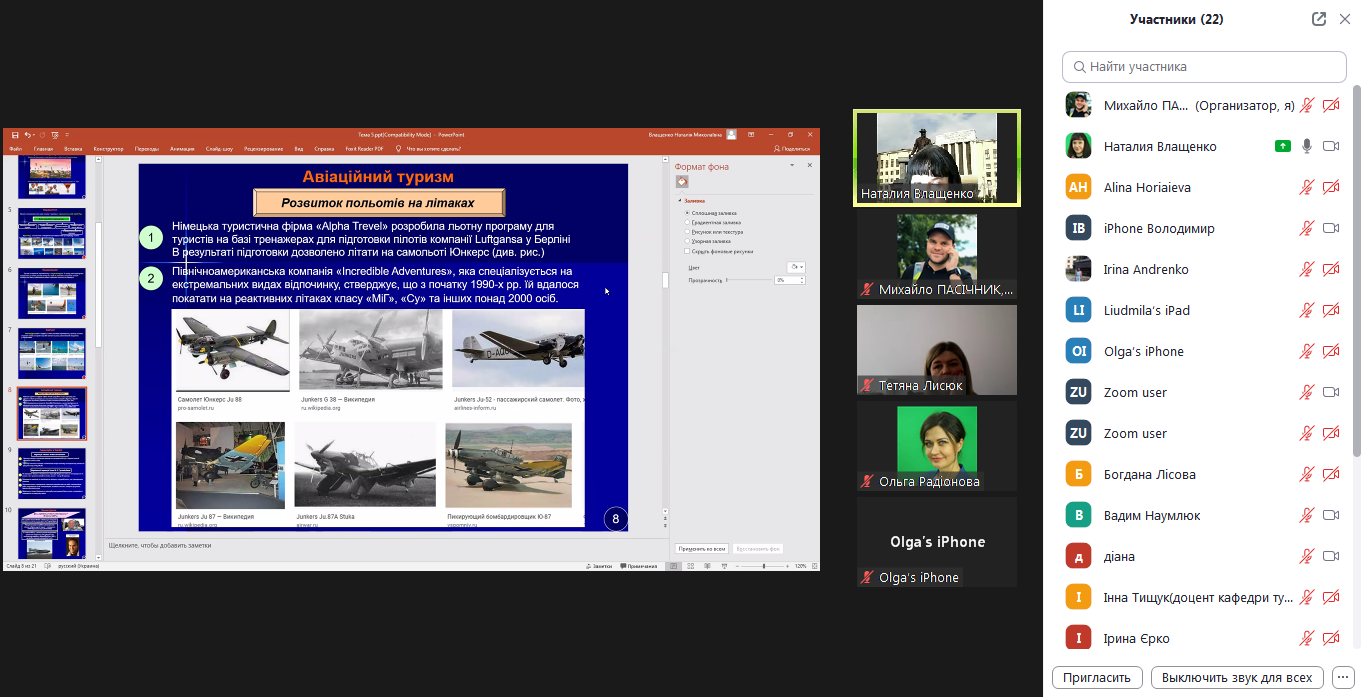1363x697 pixels.
Task: Click muted microphone icon for Богдана Лісова
Action: click(1306, 474)
